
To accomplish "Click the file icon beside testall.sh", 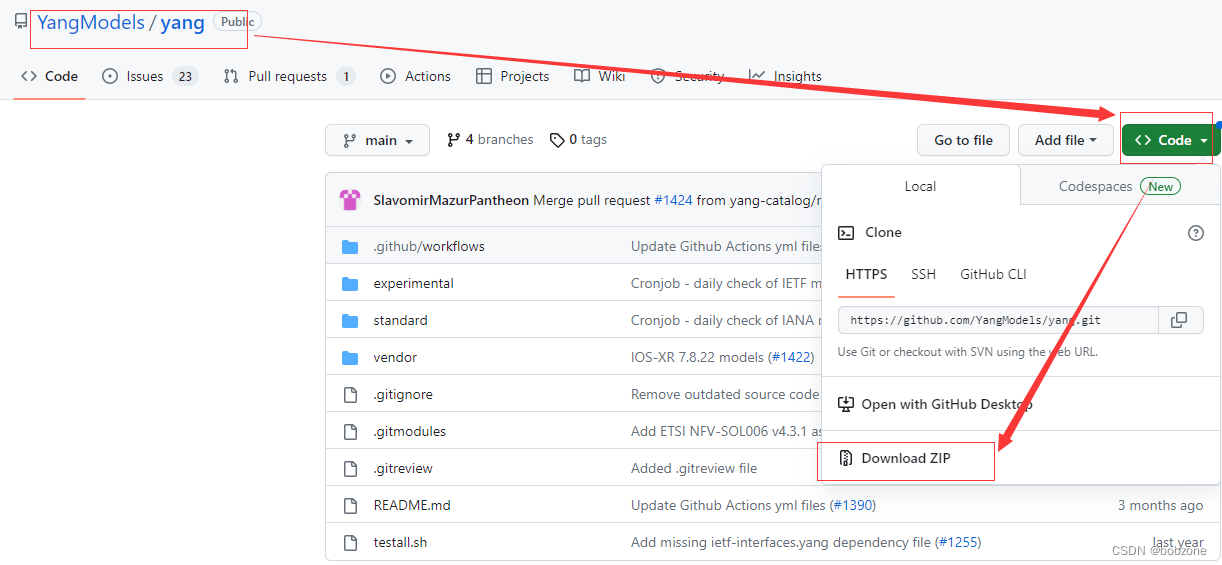I will click(350, 542).
